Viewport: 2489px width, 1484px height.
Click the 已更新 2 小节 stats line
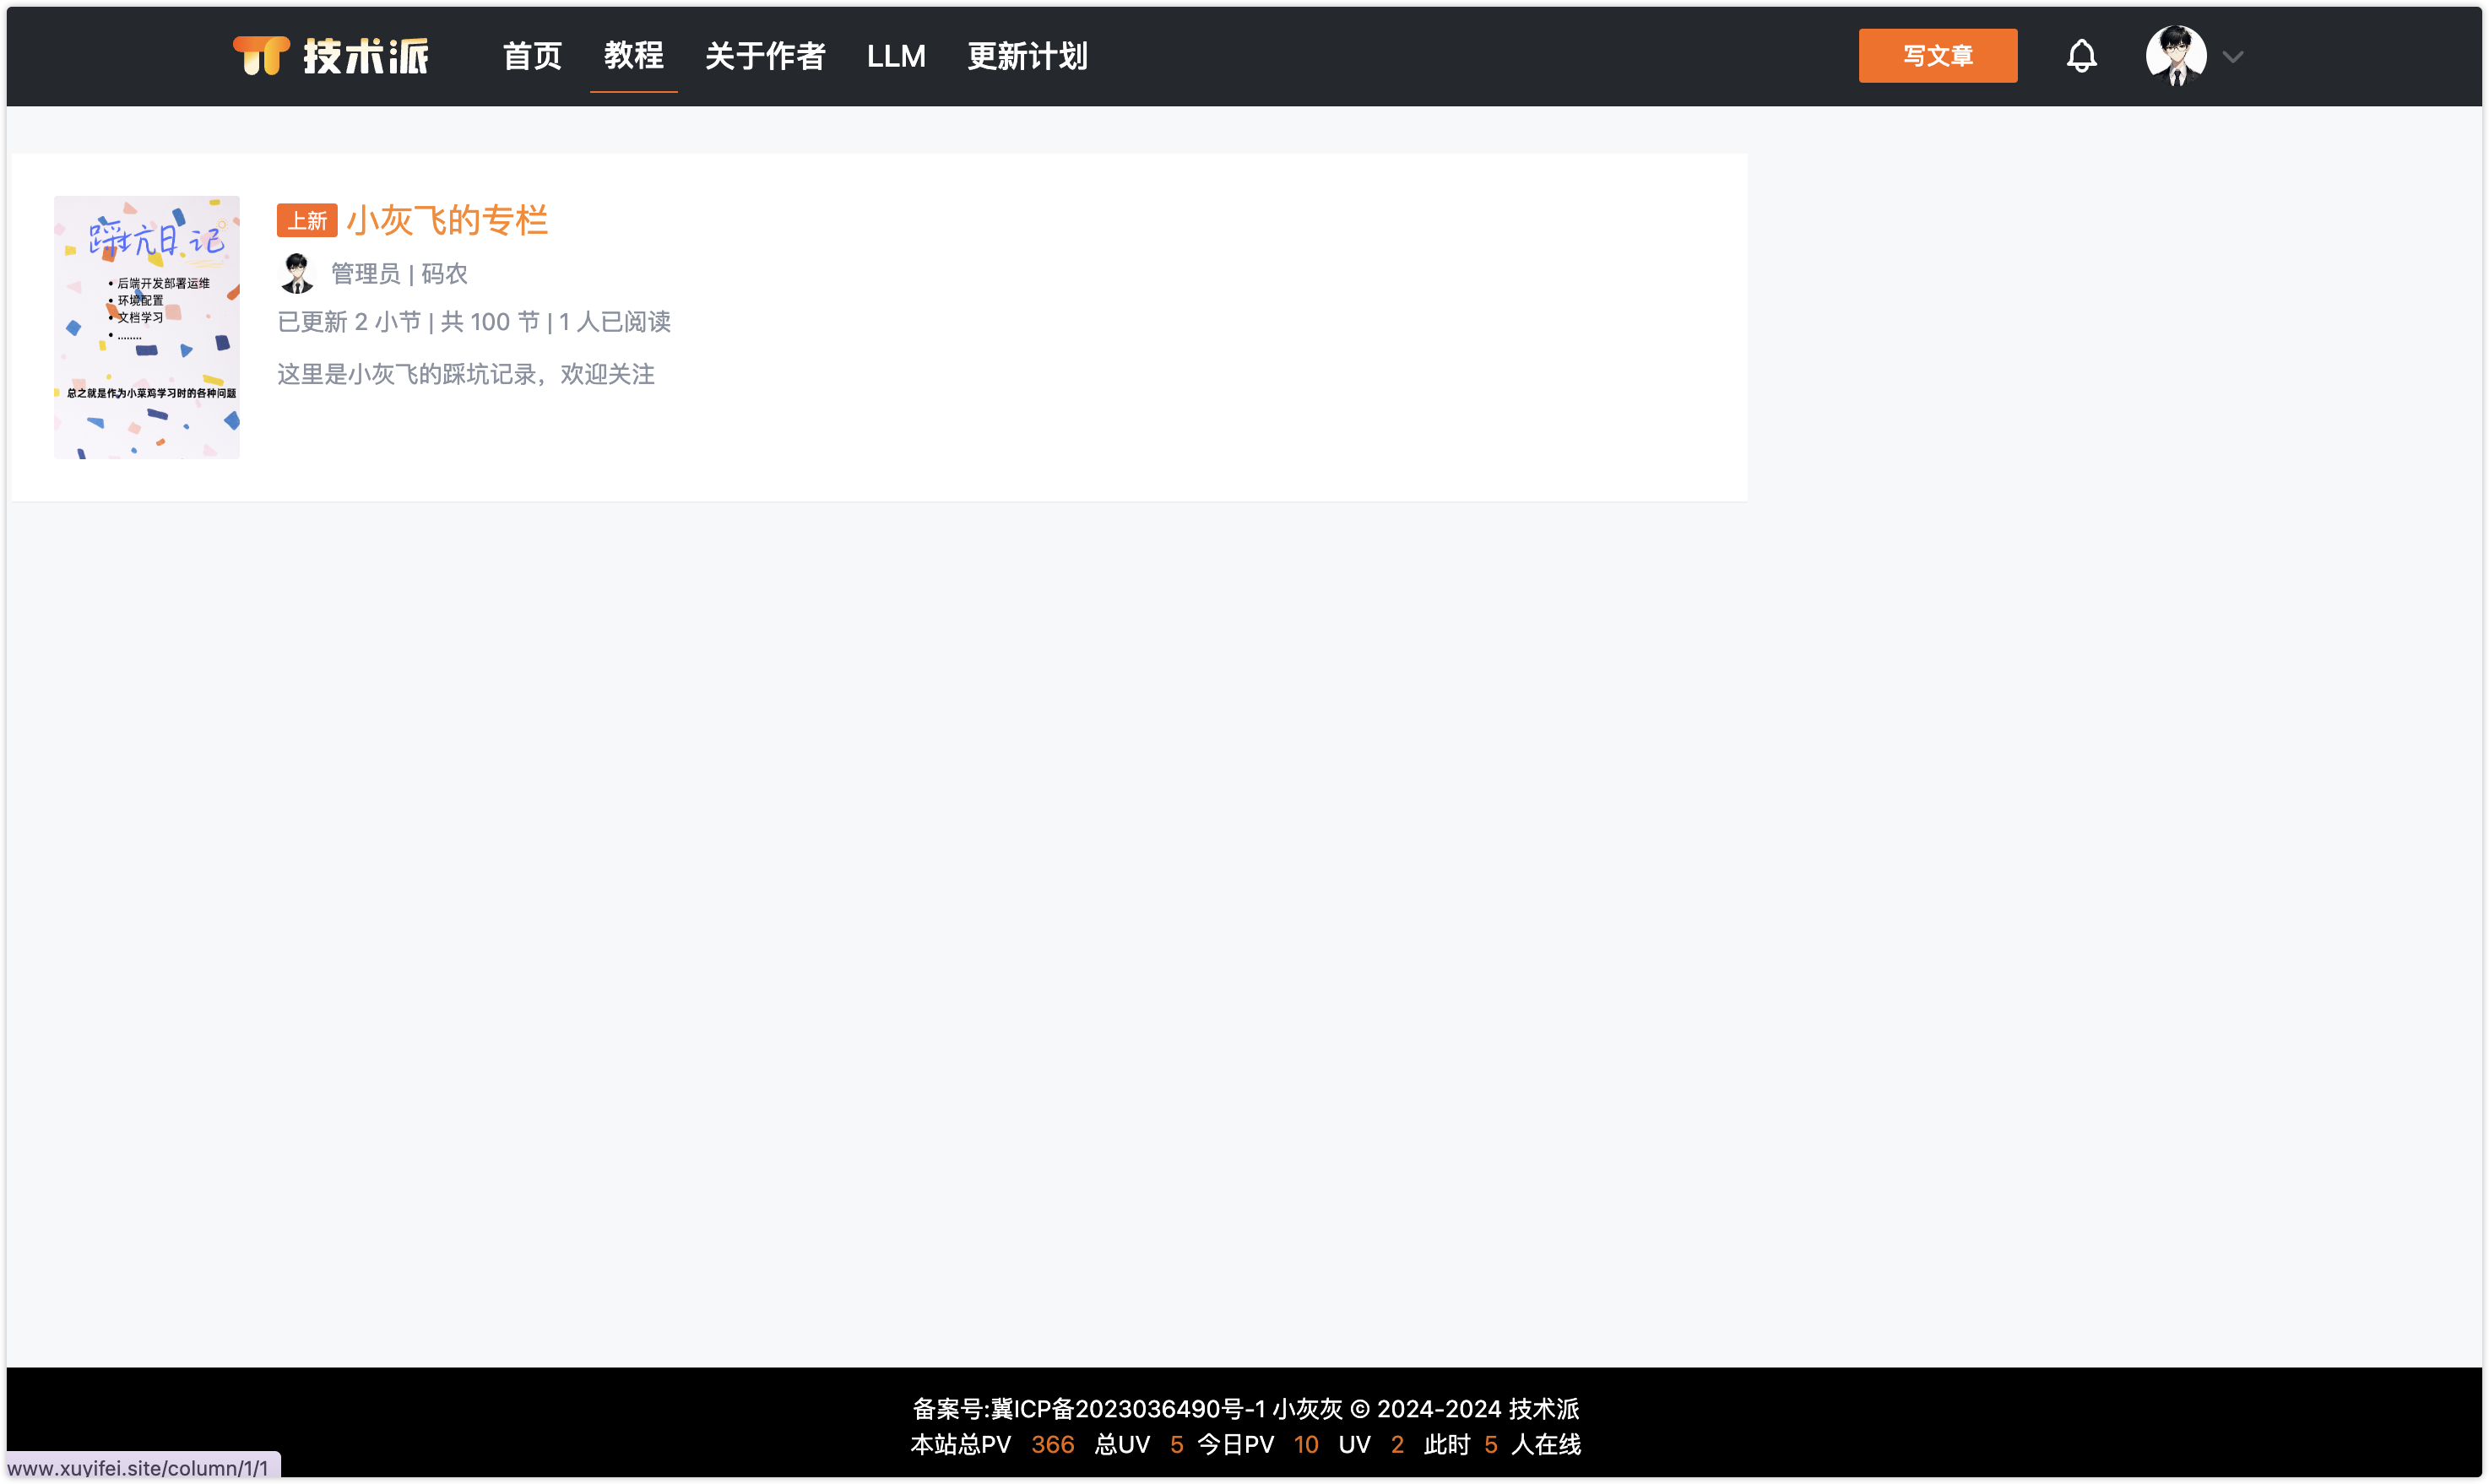473,322
